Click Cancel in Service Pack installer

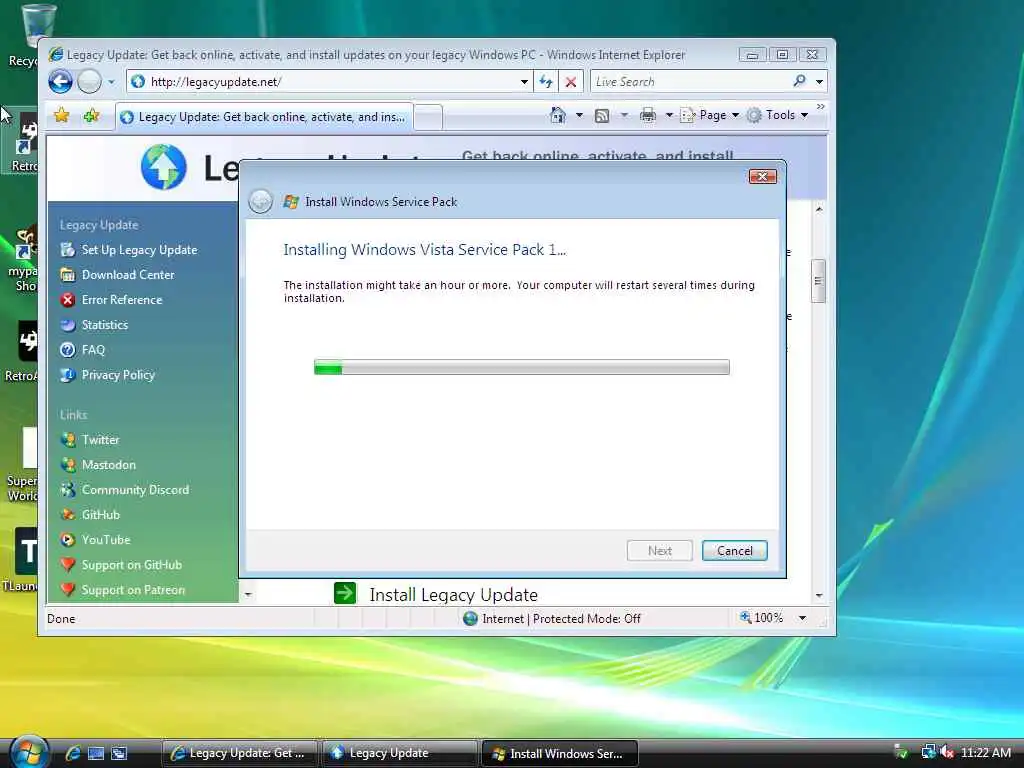735,551
